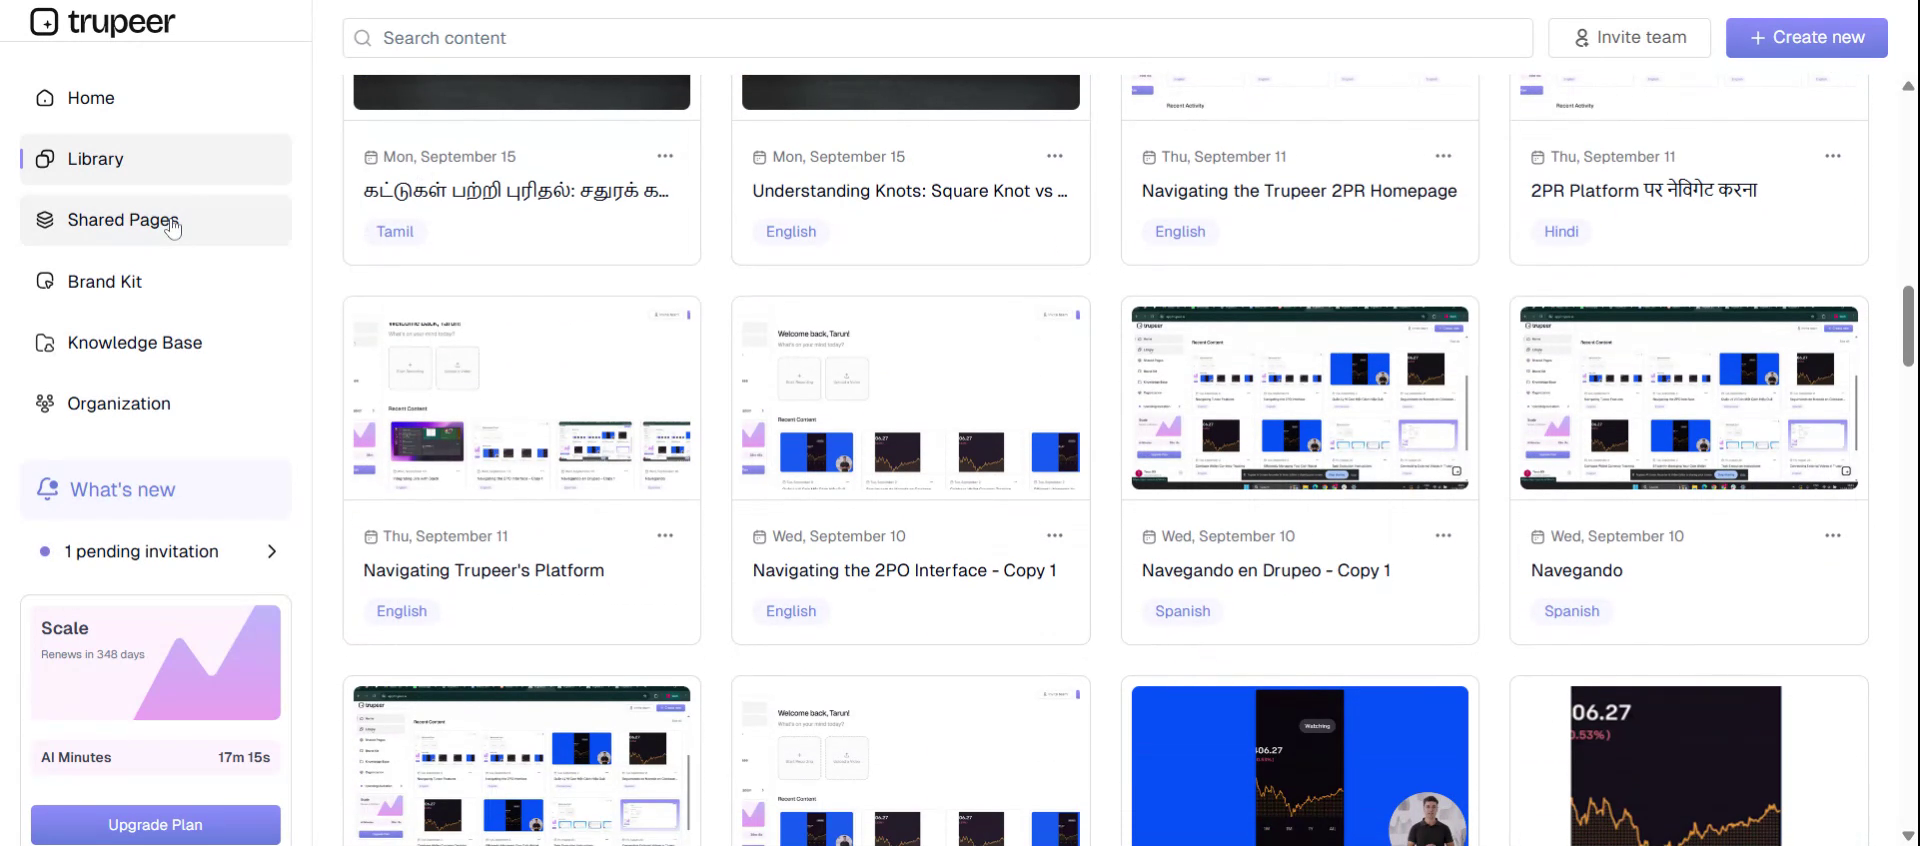Open Navigating Trupeer's Platform title

click(x=484, y=571)
